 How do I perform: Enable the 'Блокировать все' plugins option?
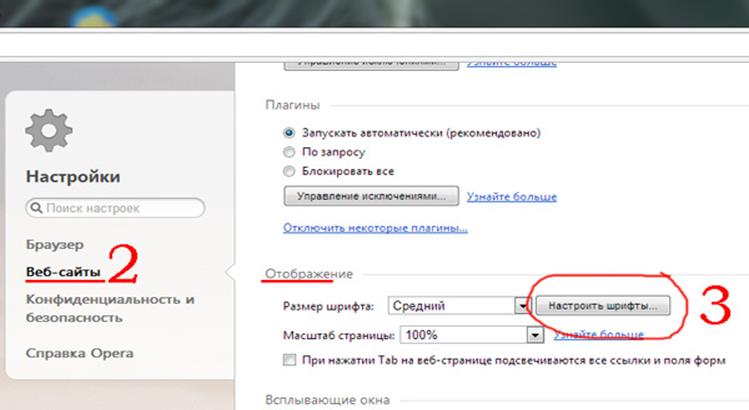click(x=290, y=171)
